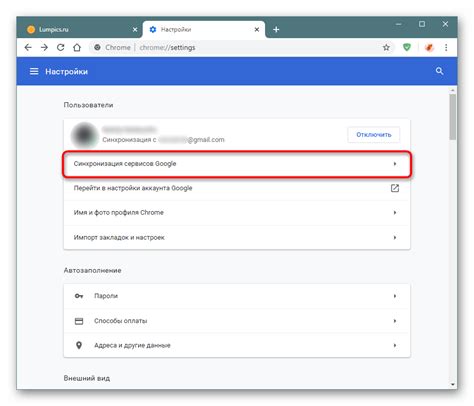Expand arrow at right of Способы оплаты
The width and height of the screenshot is (474, 406).
click(x=395, y=321)
